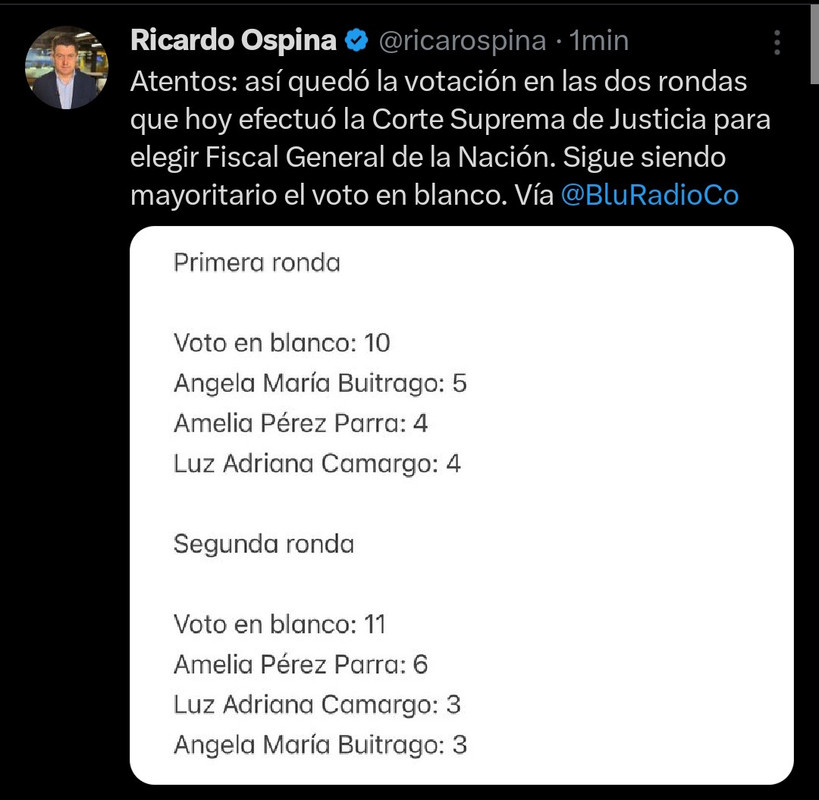The image size is (819, 800).
Task: Click the tweet text starting with 'Atentos'
Action: click(450, 138)
